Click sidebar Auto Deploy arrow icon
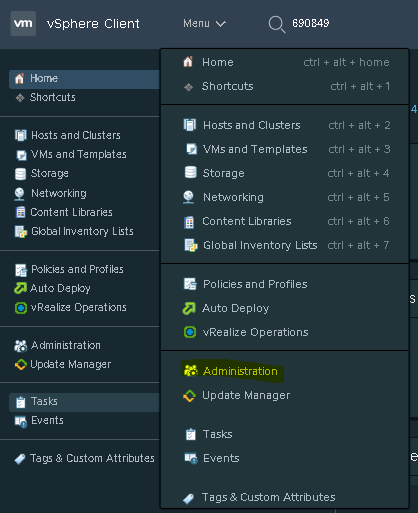 point(20,288)
